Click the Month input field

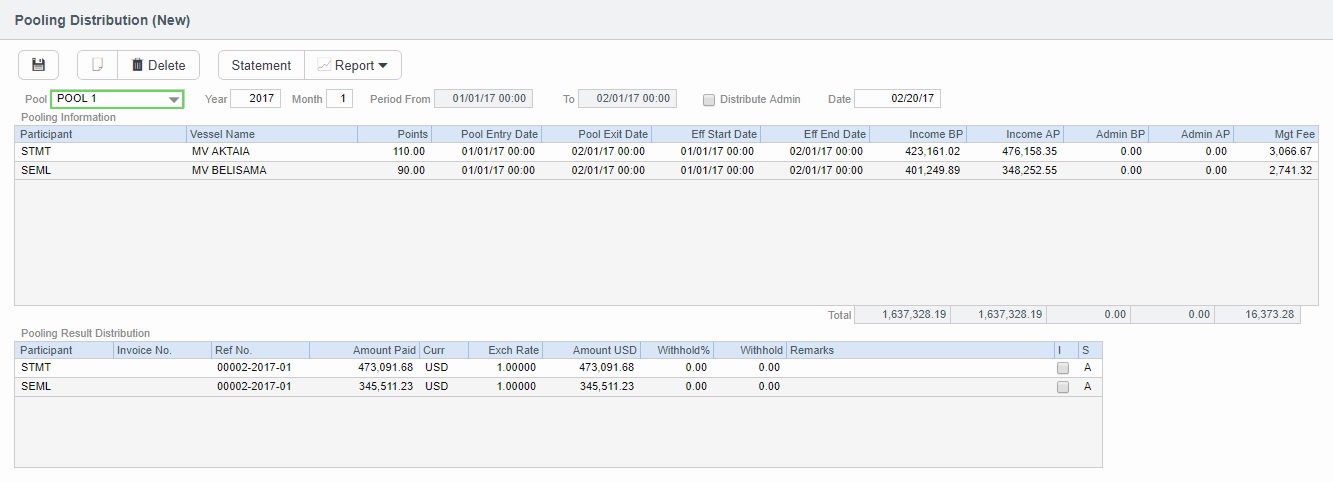(339, 99)
